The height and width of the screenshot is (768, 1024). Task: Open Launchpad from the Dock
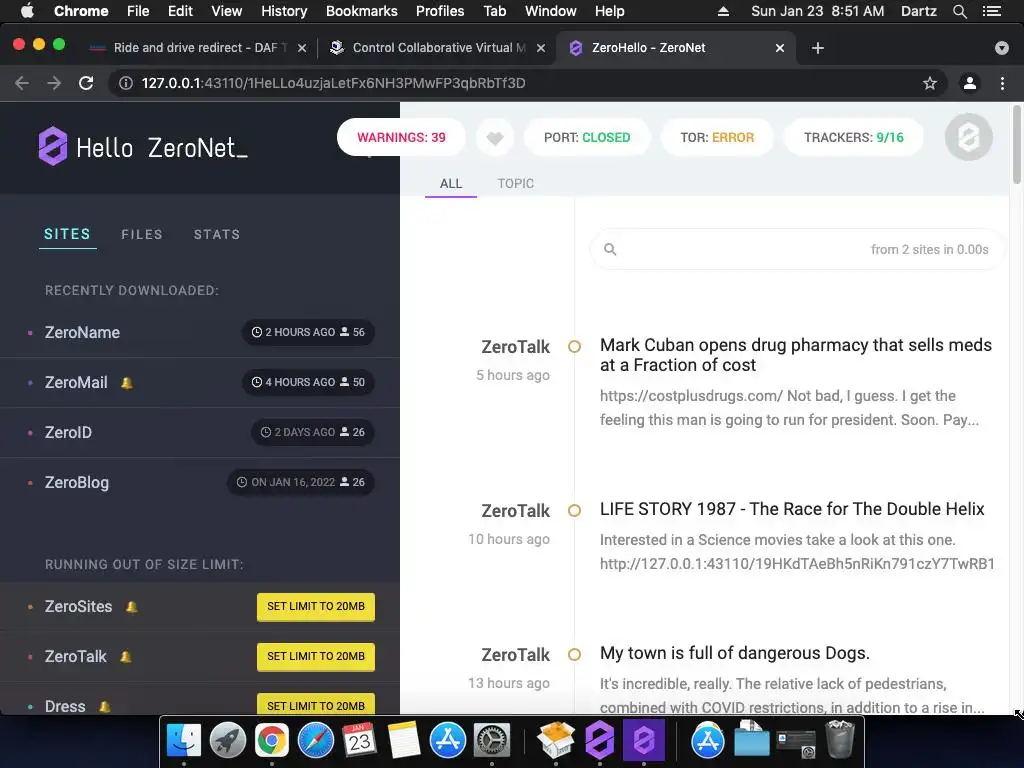(228, 740)
